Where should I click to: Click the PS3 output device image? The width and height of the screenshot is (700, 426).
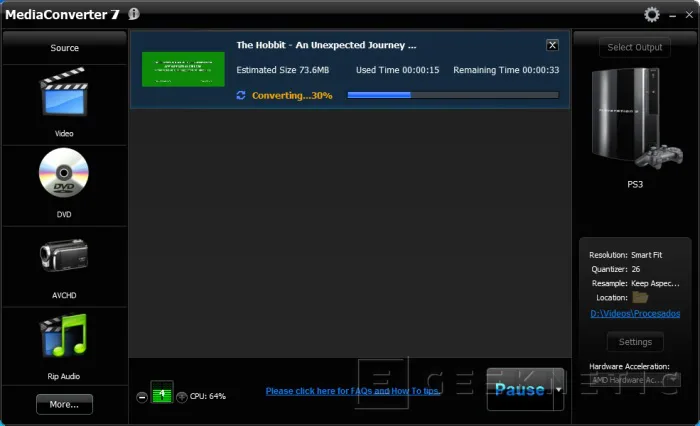(636, 118)
